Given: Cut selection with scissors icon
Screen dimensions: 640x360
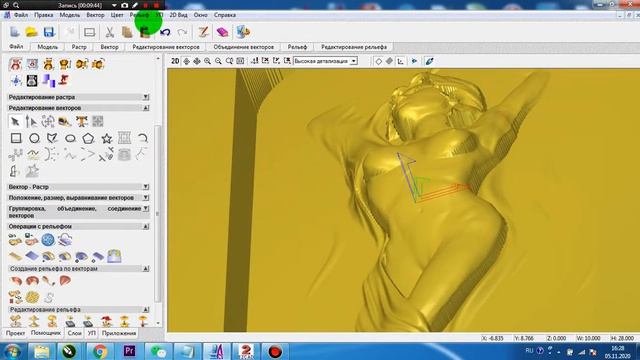Looking at the screenshot, I should [109, 32].
